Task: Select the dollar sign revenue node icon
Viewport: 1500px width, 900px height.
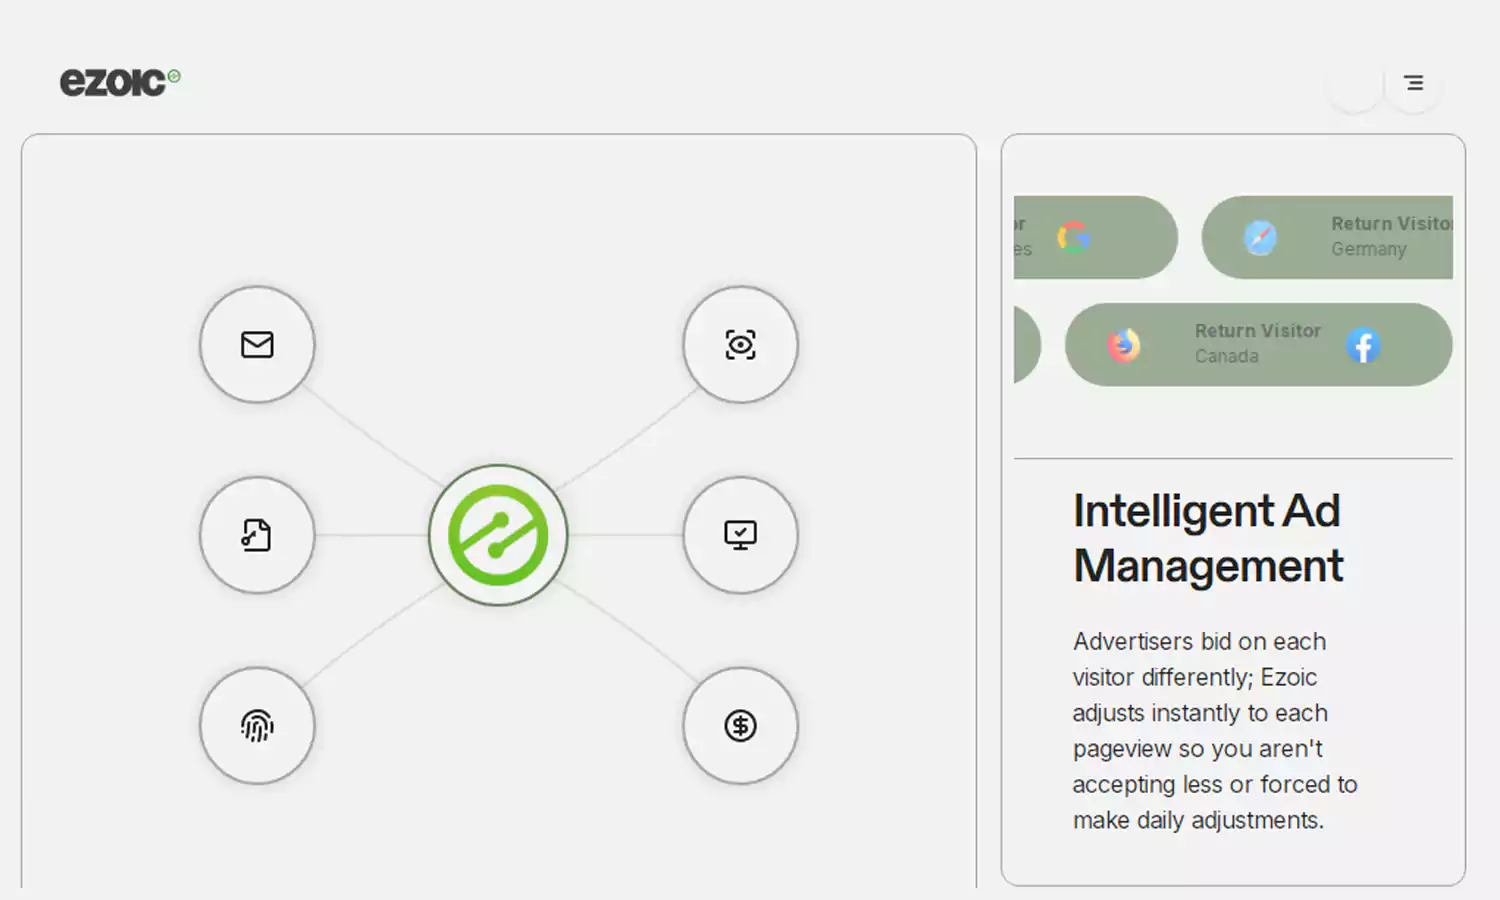Action: [740, 726]
